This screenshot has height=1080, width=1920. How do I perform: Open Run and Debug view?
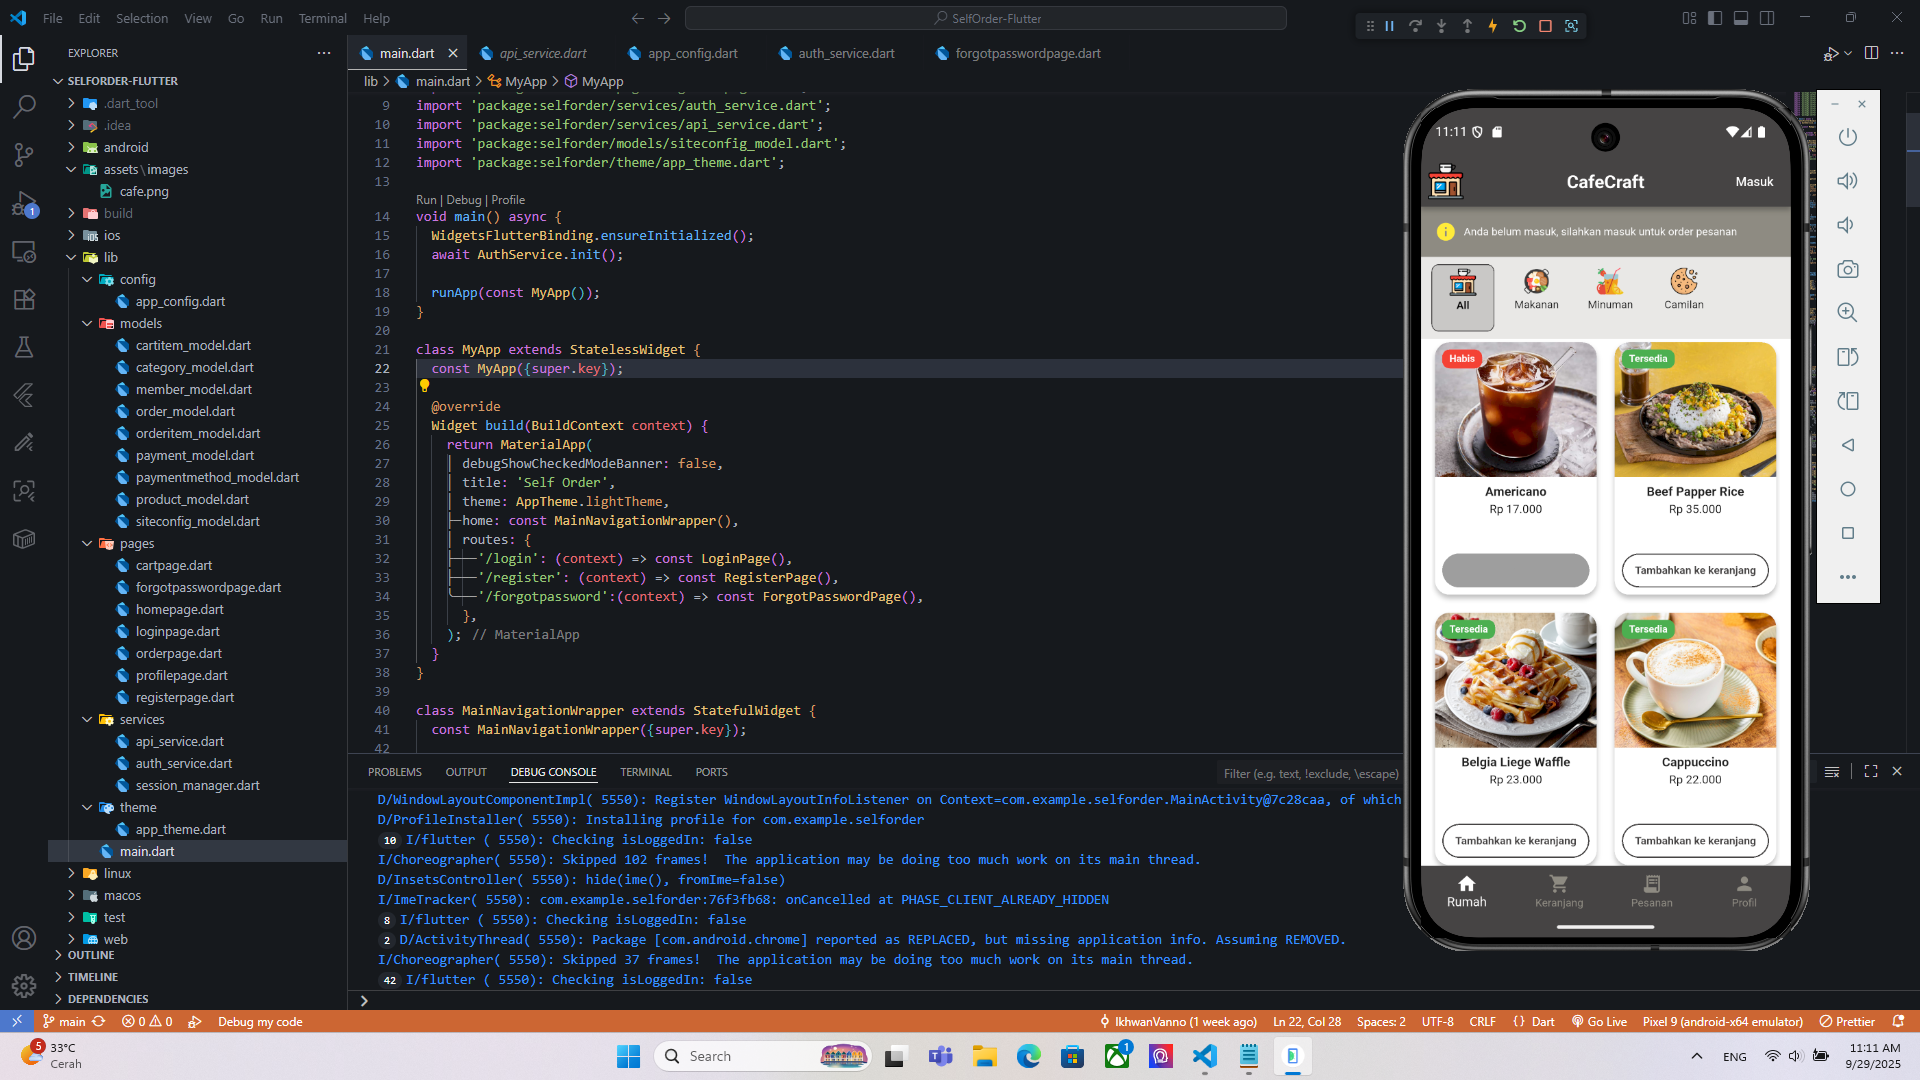pyautogui.click(x=24, y=205)
